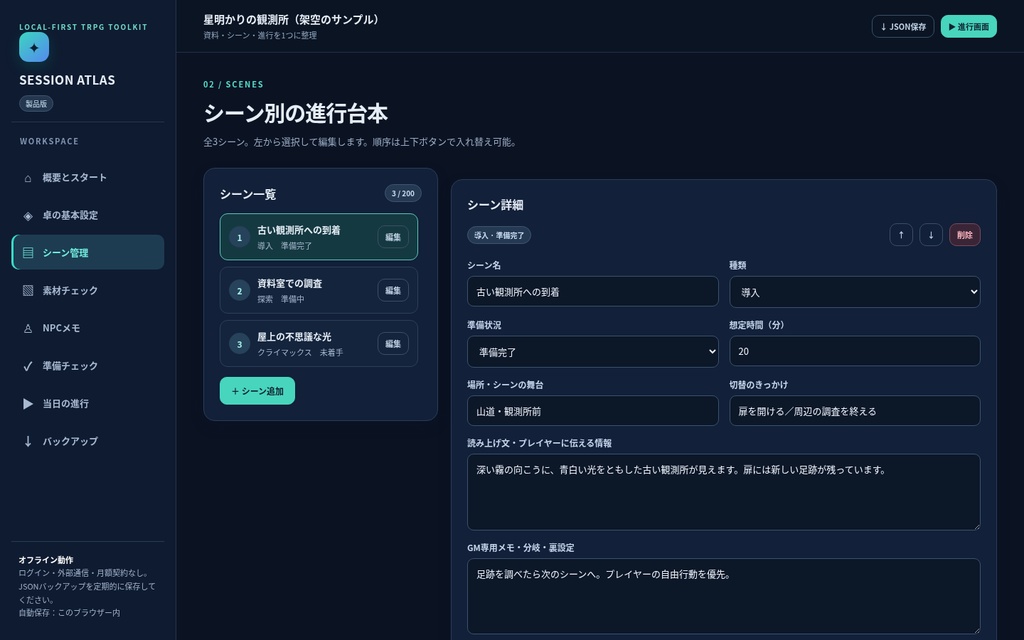Screen dimensions: 1024x640
Task: Click the 切替のきっかけ input field
Action: pyautogui.click(x=855, y=411)
